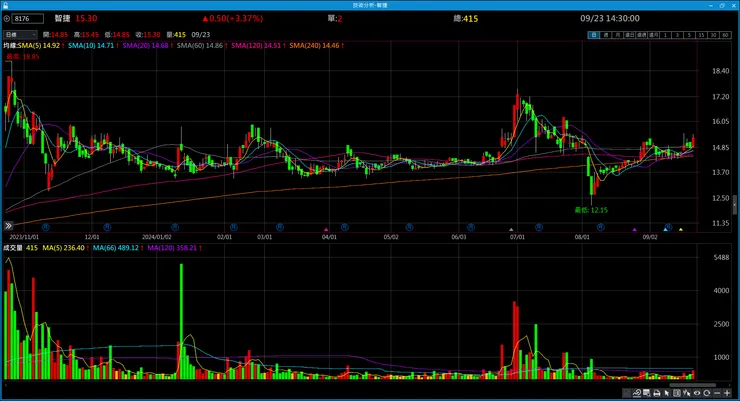Click the SMA(120) 14.51 indicator label

tap(258, 46)
